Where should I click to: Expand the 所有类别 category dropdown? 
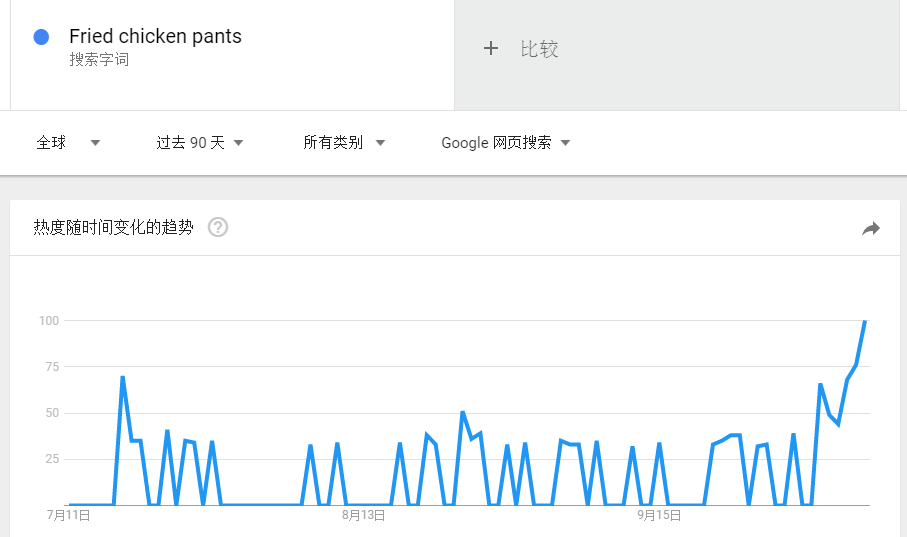pyautogui.click(x=344, y=142)
